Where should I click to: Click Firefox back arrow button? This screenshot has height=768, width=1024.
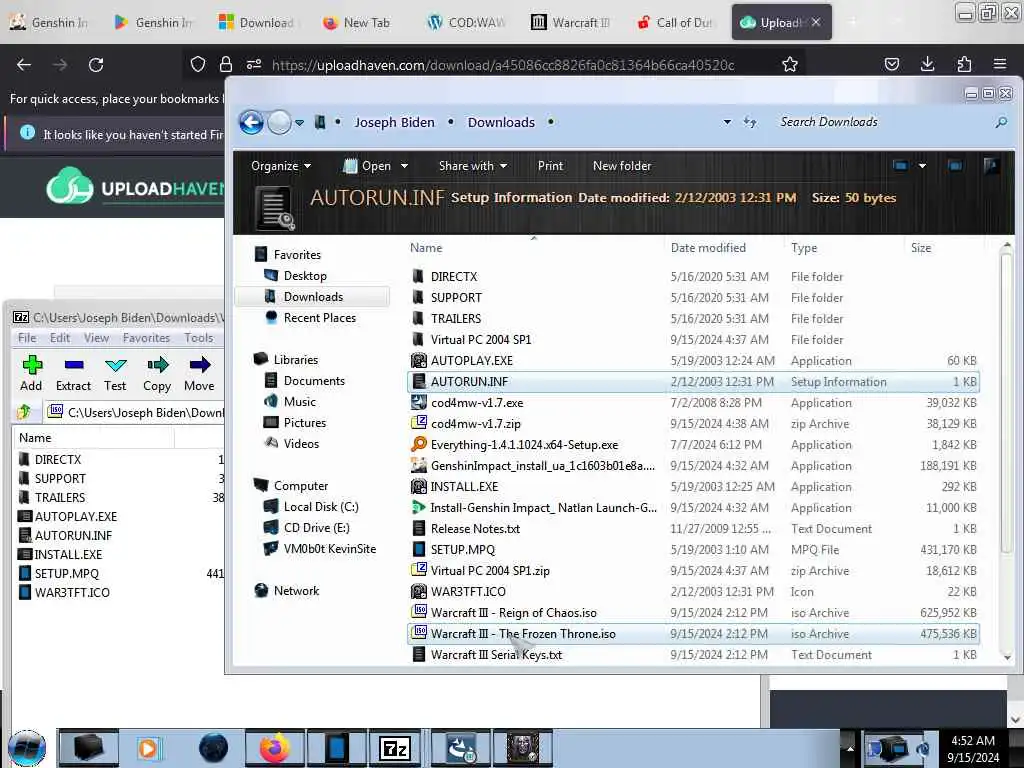coord(24,64)
